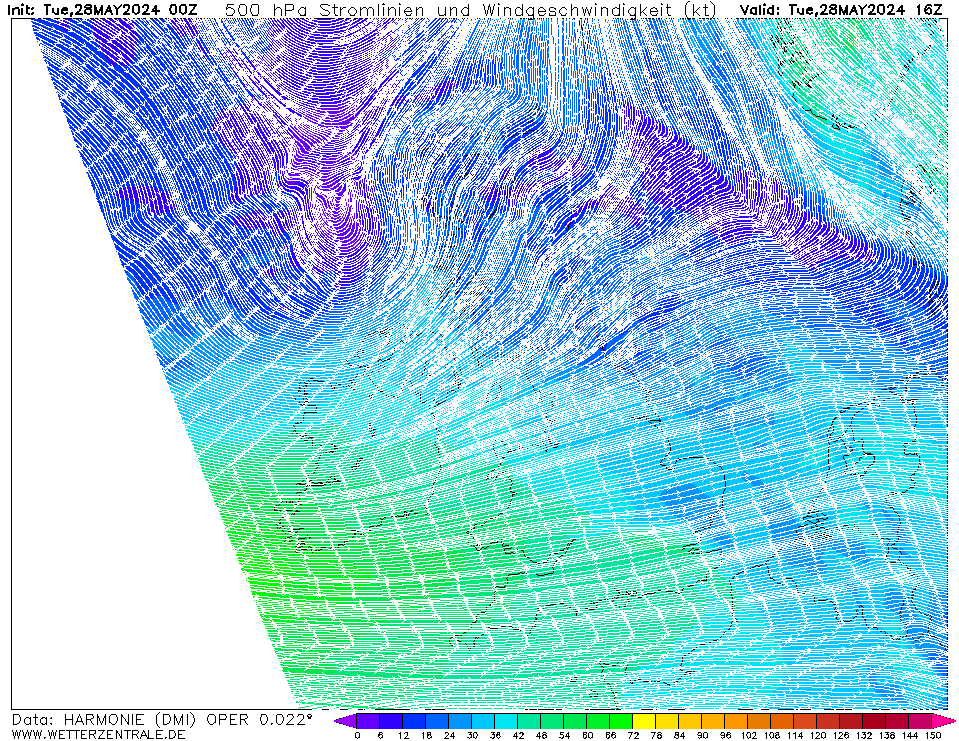Click the dark orange swatch between 102 and 108
959x741 pixels.
tap(760, 721)
